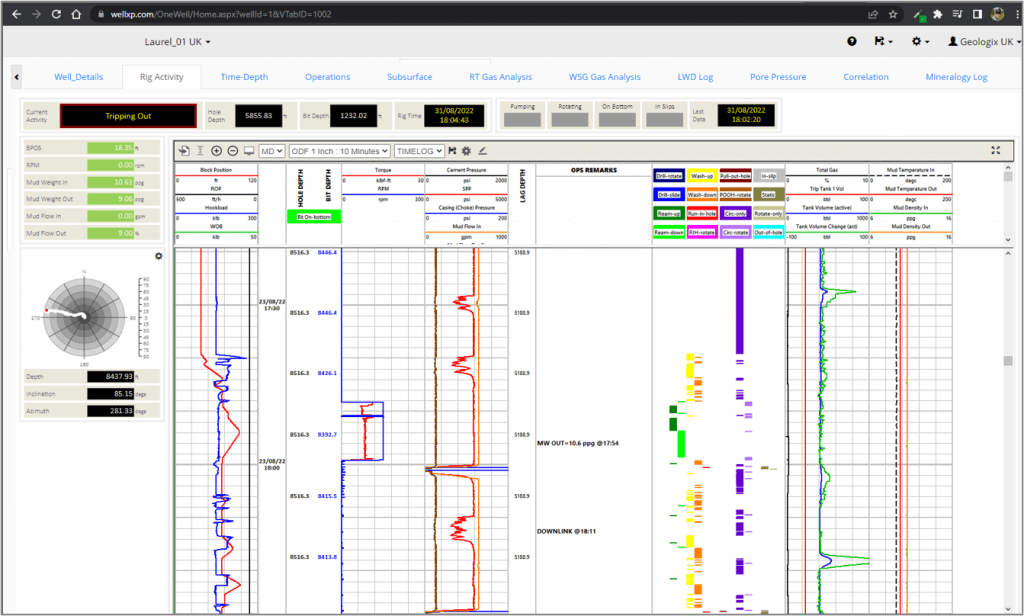Open the ODF 1 Inch : 10 Minutes dropdown
Image resolution: width=1024 pixels, height=616 pixels.
point(340,151)
